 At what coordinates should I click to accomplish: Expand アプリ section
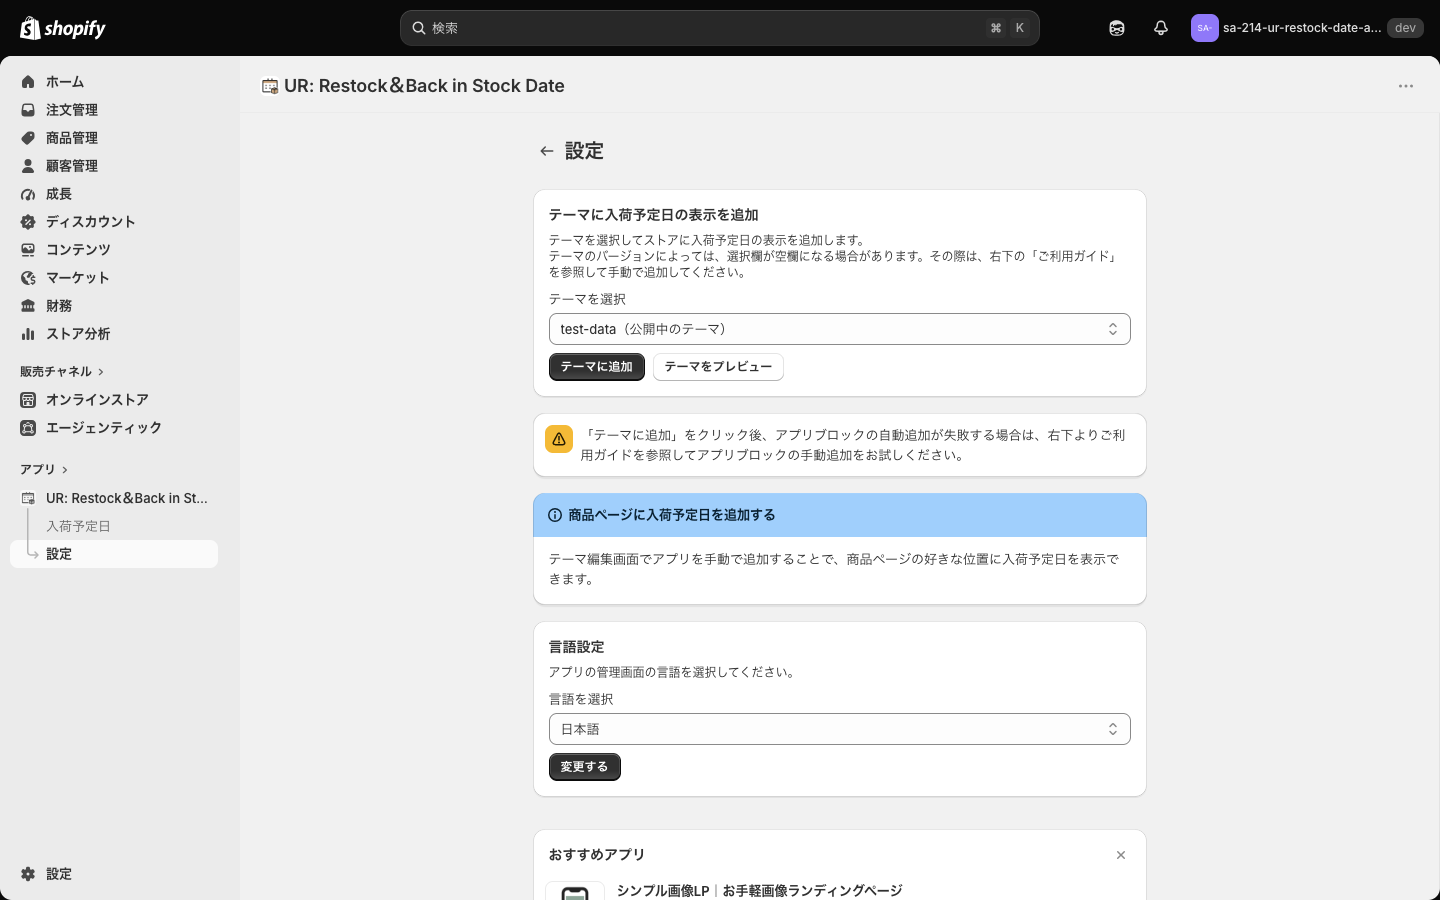[44, 469]
